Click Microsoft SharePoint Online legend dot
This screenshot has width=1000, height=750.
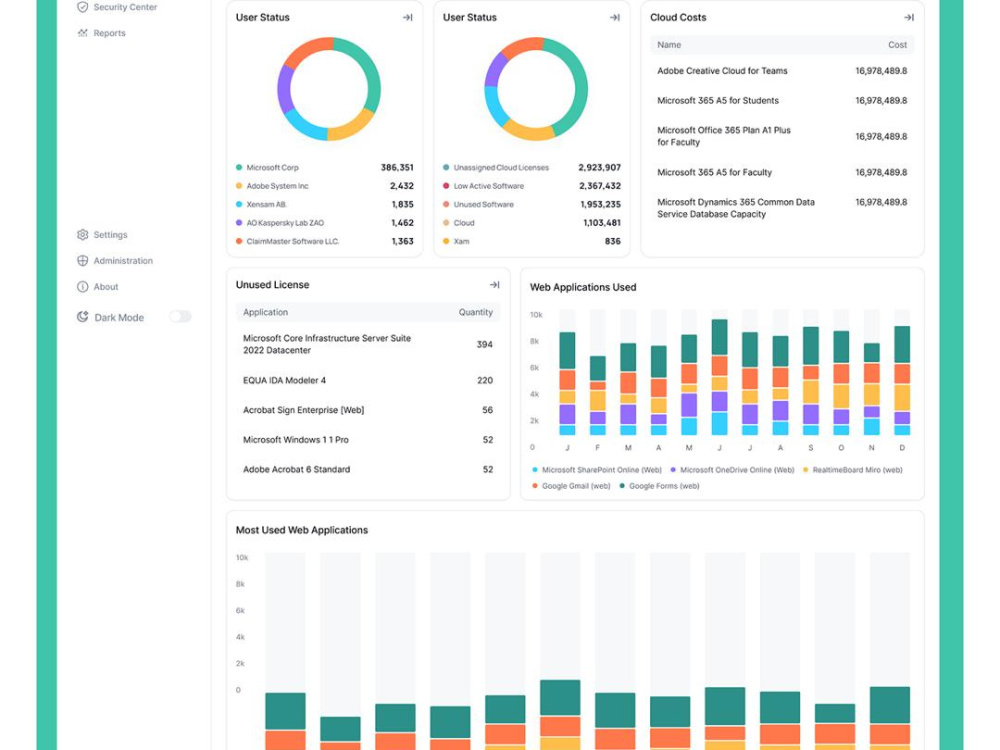(x=534, y=469)
